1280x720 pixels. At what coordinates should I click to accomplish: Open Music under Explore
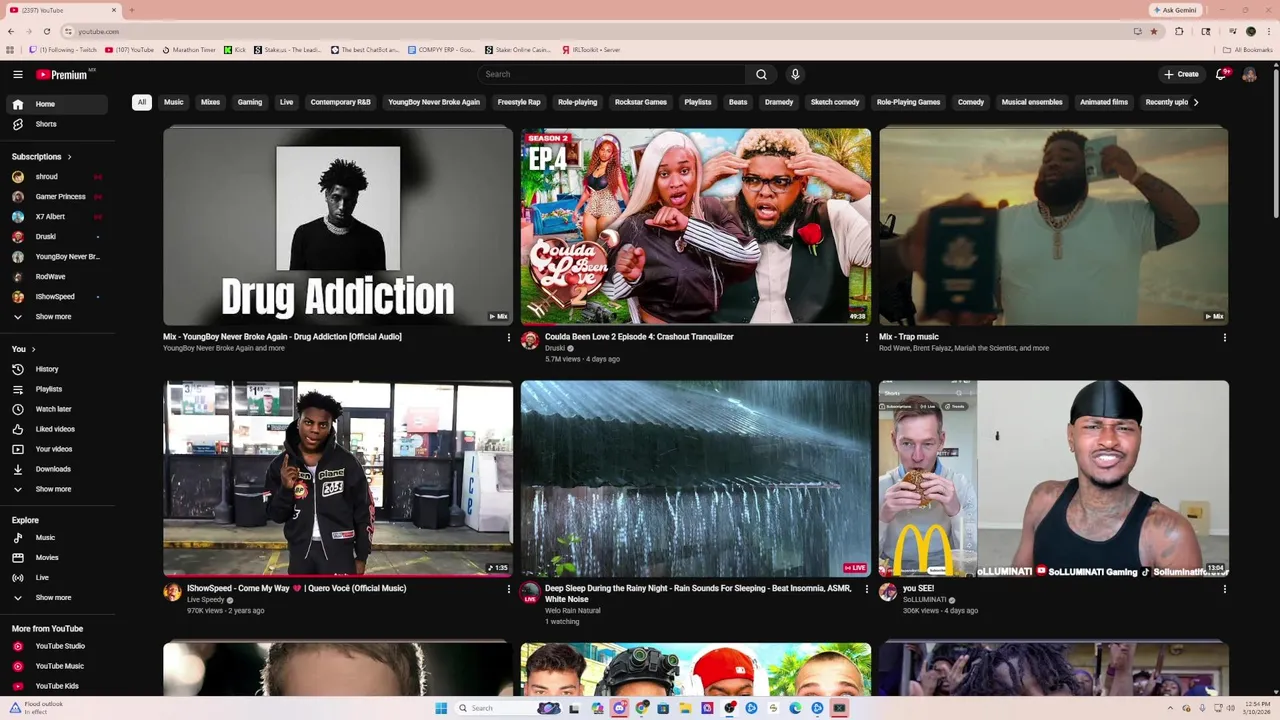click(x=56, y=538)
